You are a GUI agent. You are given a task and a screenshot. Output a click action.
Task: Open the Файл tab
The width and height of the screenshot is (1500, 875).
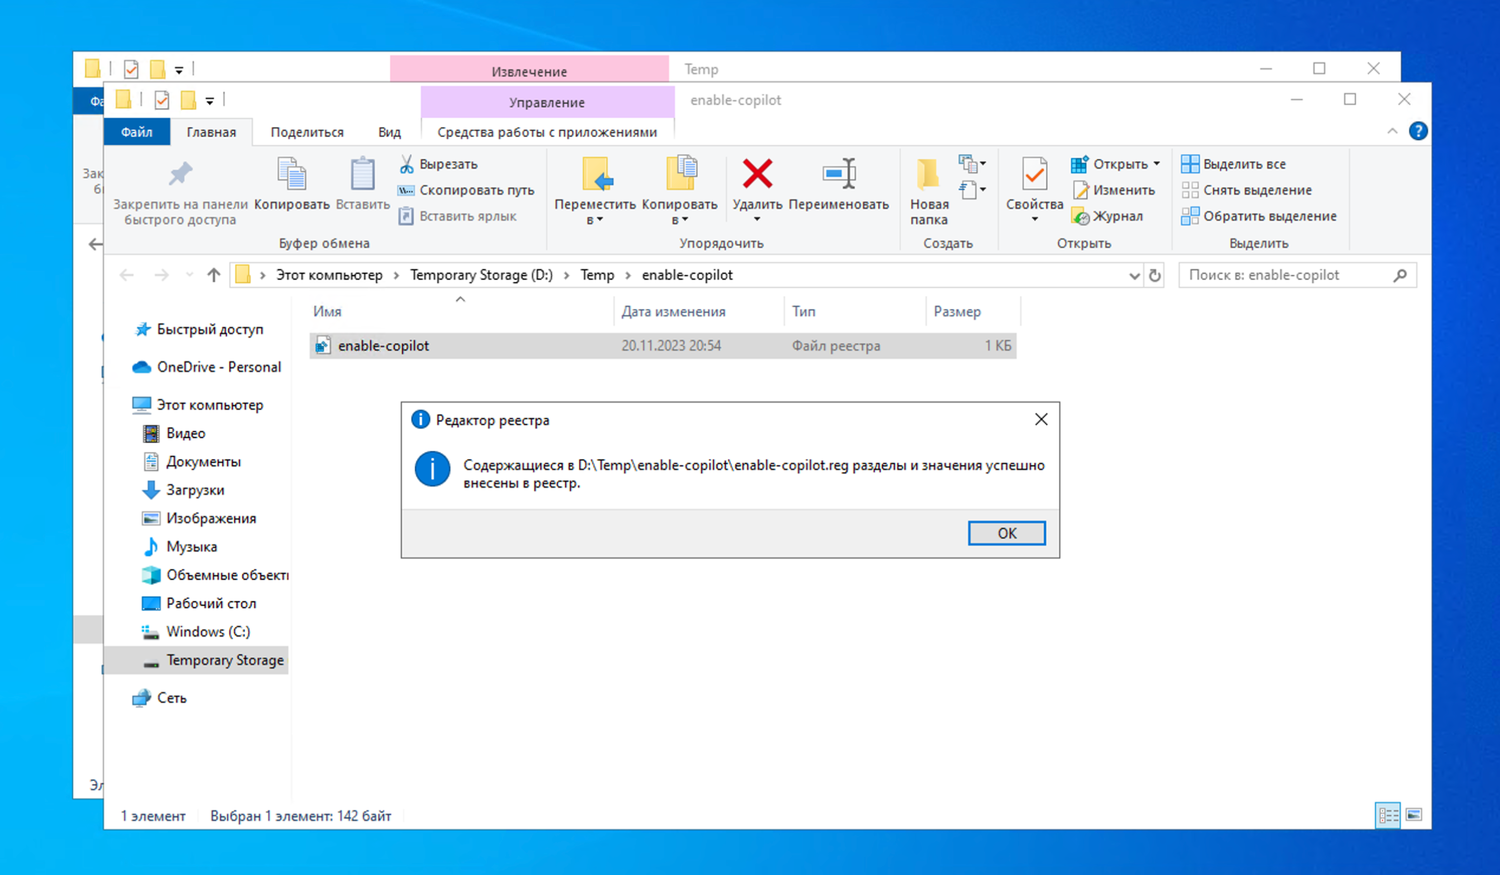pyautogui.click(x=137, y=132)
